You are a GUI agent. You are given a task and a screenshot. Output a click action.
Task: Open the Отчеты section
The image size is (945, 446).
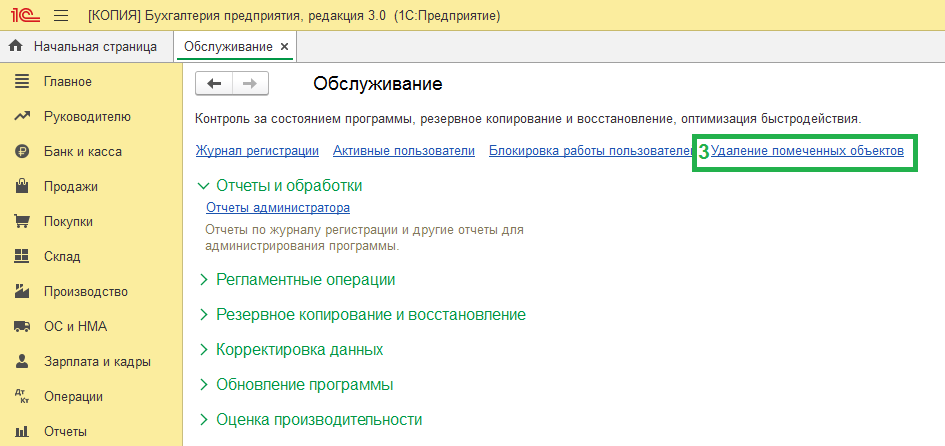[x=65, y=432]
